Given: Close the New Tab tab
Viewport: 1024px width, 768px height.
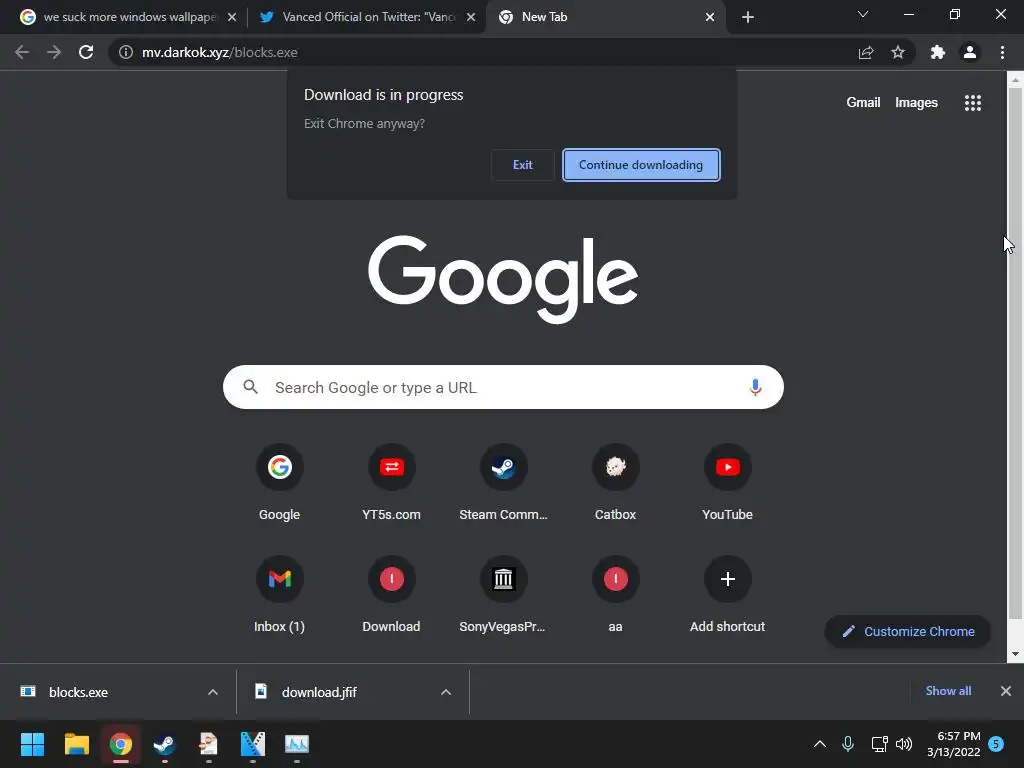Looking at the screenshot, I should tap(710, 17).
